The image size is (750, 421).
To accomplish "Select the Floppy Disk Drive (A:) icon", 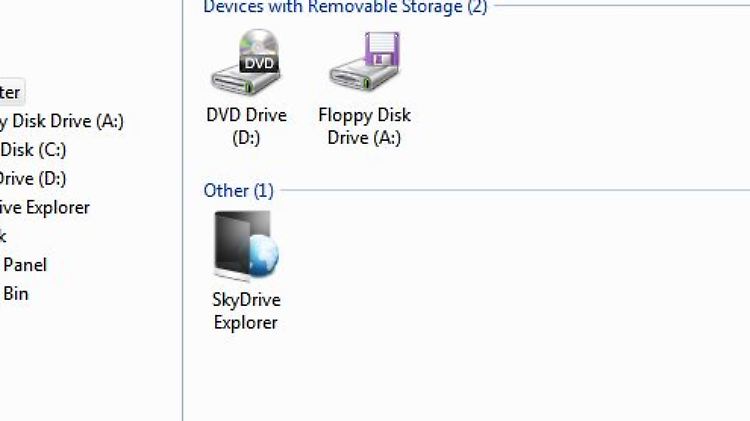I will tap(365, 65).
